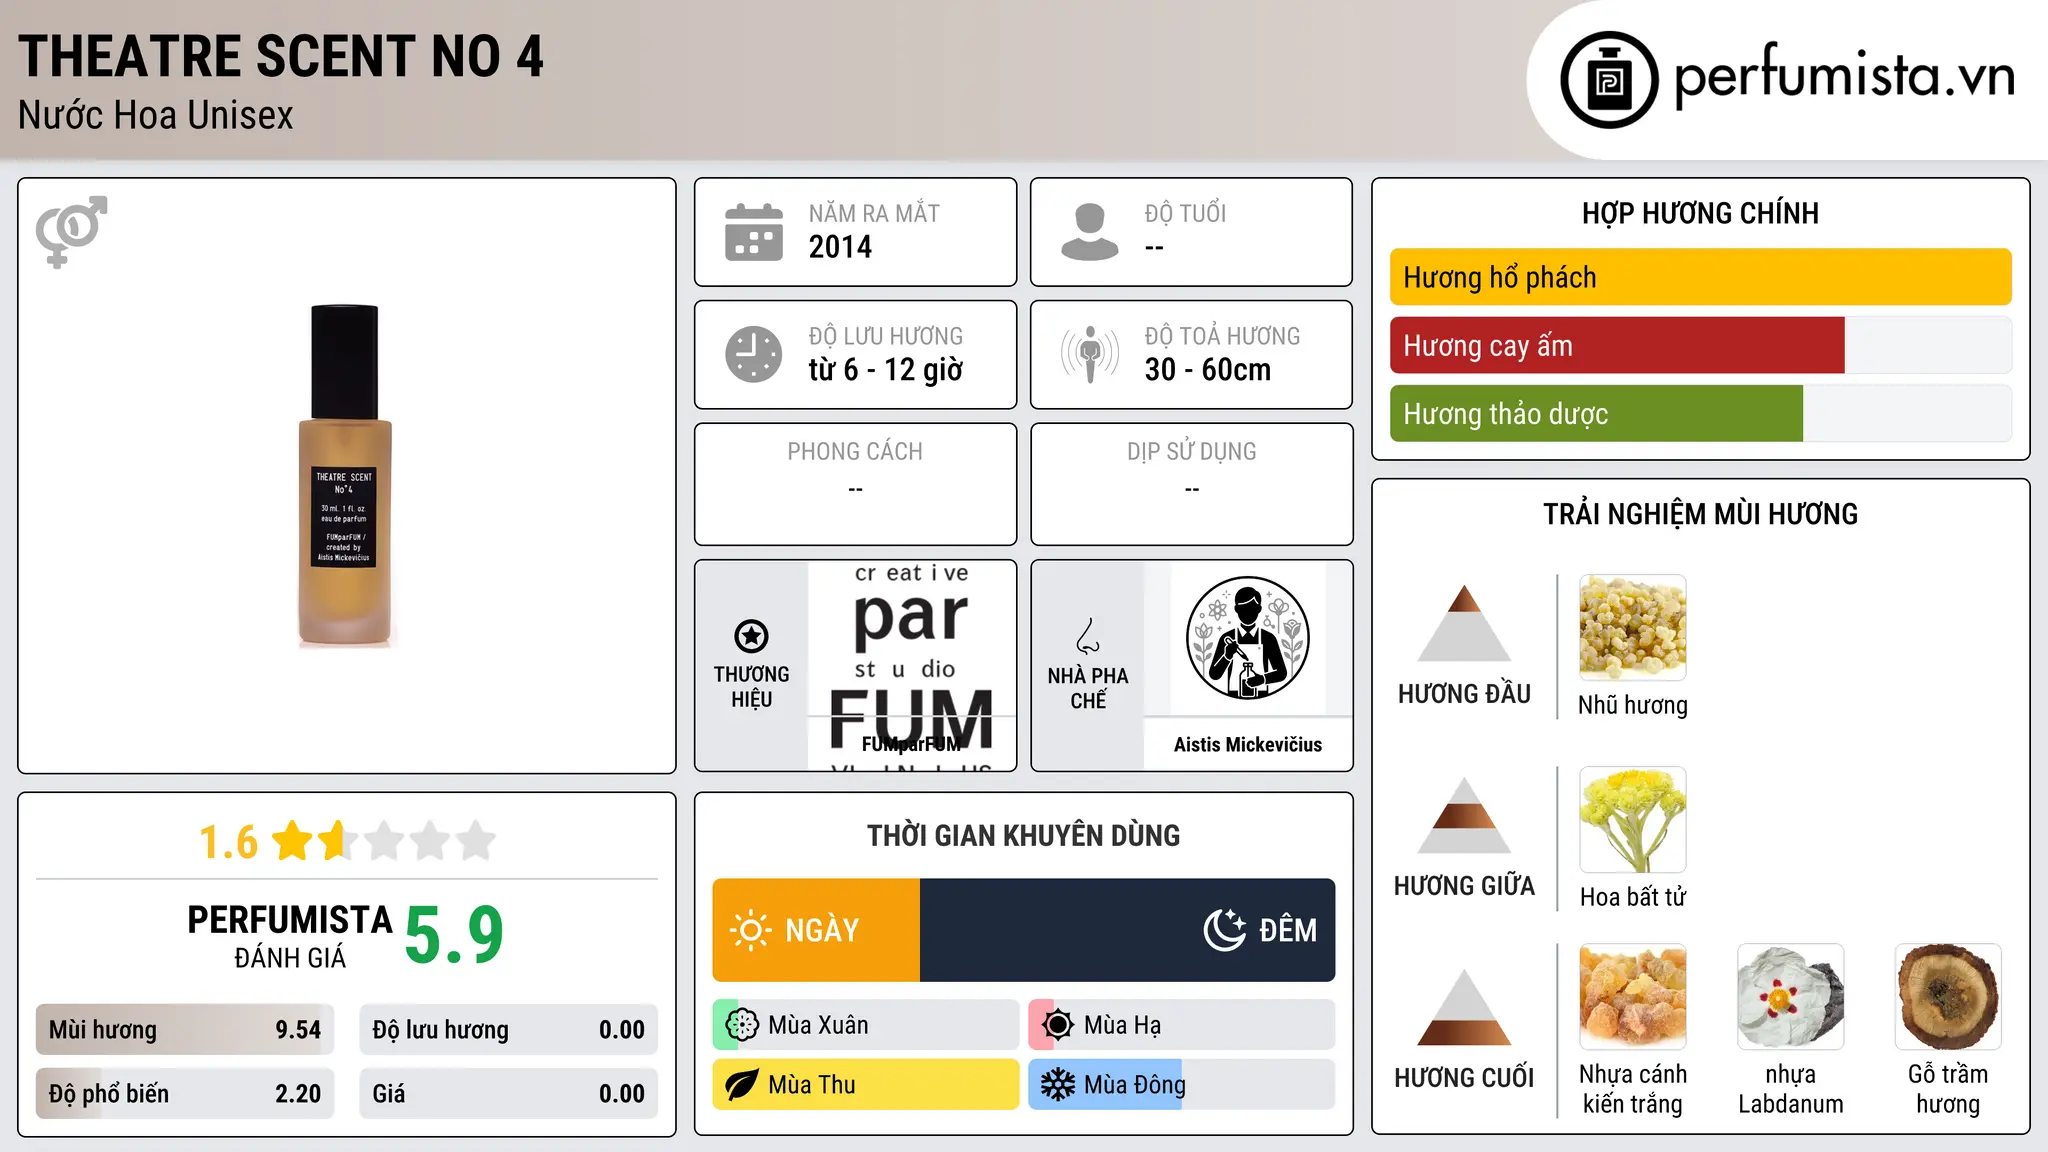Click the Mùa Thu season bar
This screenshot has width=2048, height=1152.
coord(866,1085)
